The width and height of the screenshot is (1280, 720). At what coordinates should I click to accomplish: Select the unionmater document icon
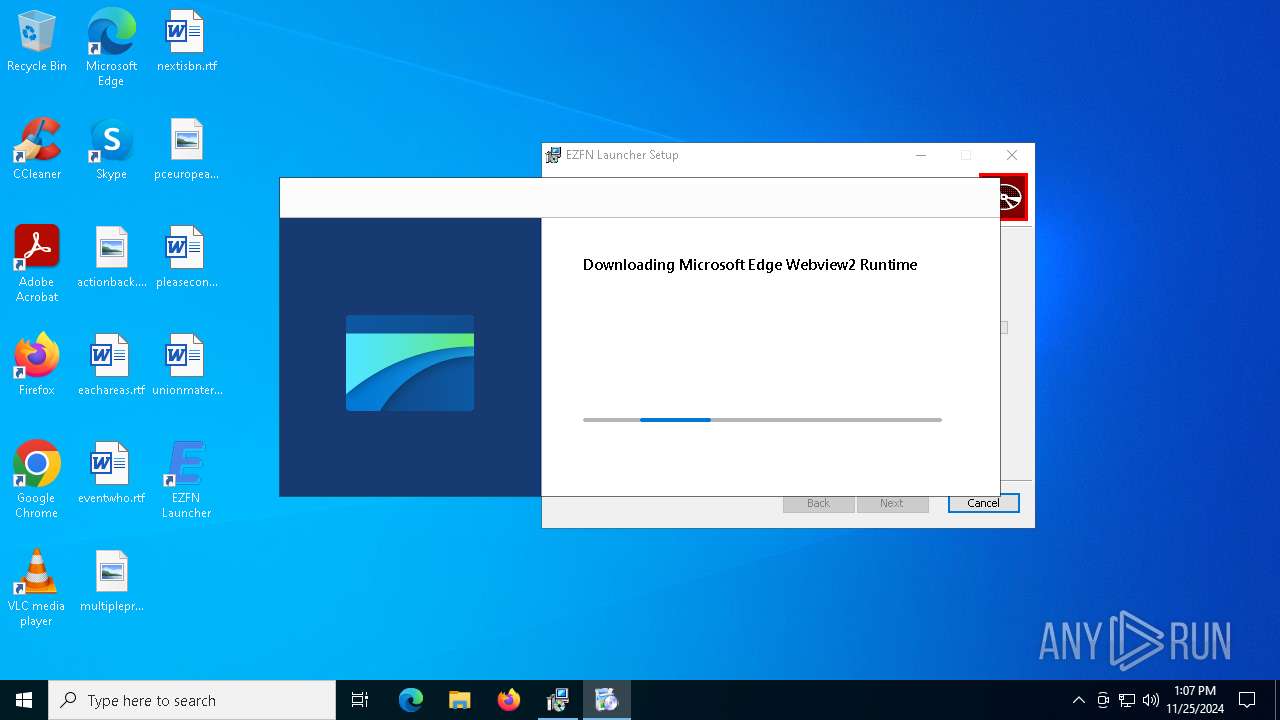click(186, 365)
